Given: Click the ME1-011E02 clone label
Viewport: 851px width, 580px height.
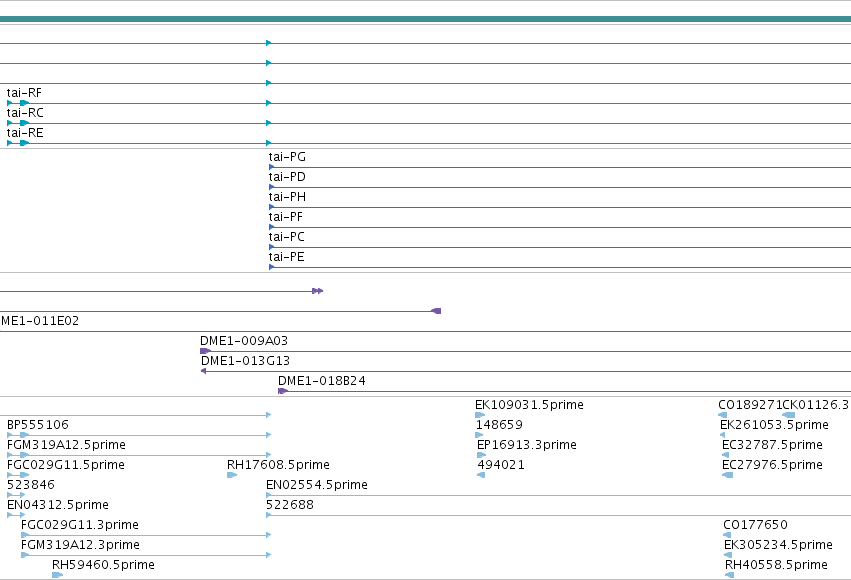Looking at the screenshot, I should point(40,321).
